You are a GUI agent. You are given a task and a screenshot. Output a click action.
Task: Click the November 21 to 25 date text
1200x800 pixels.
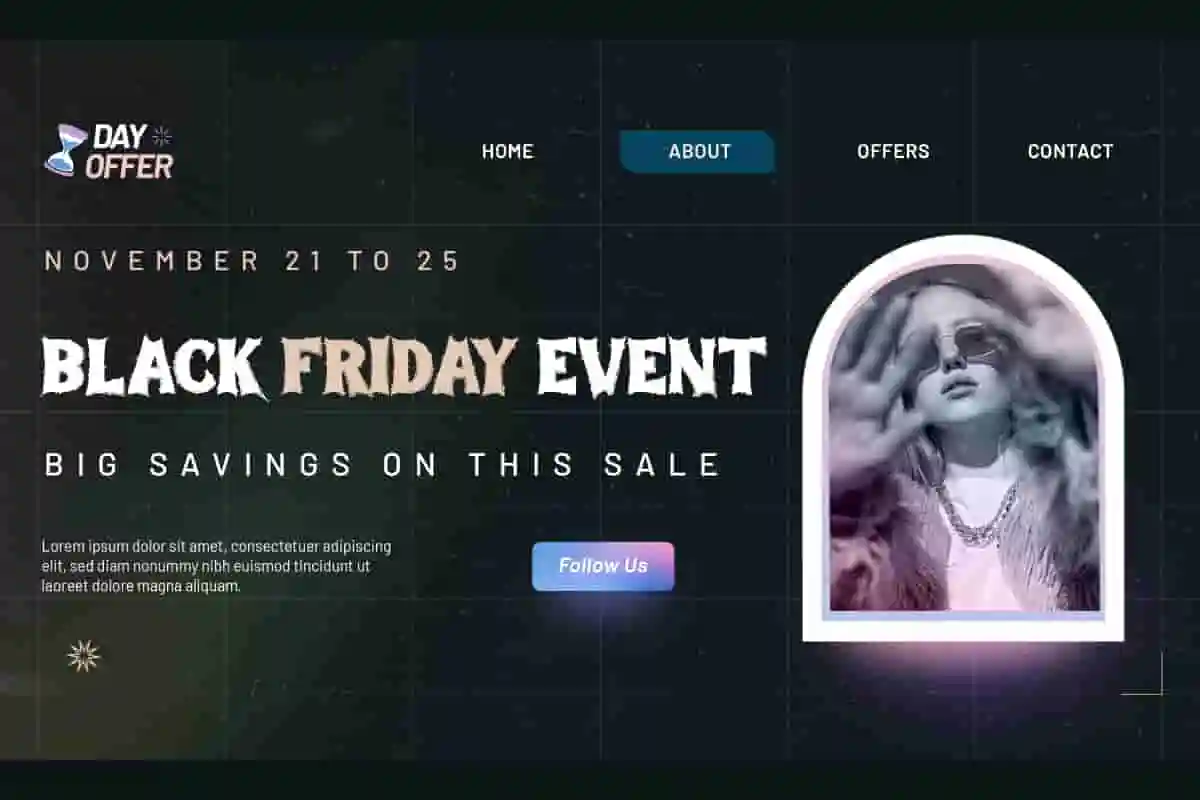(x=252, y=261)
